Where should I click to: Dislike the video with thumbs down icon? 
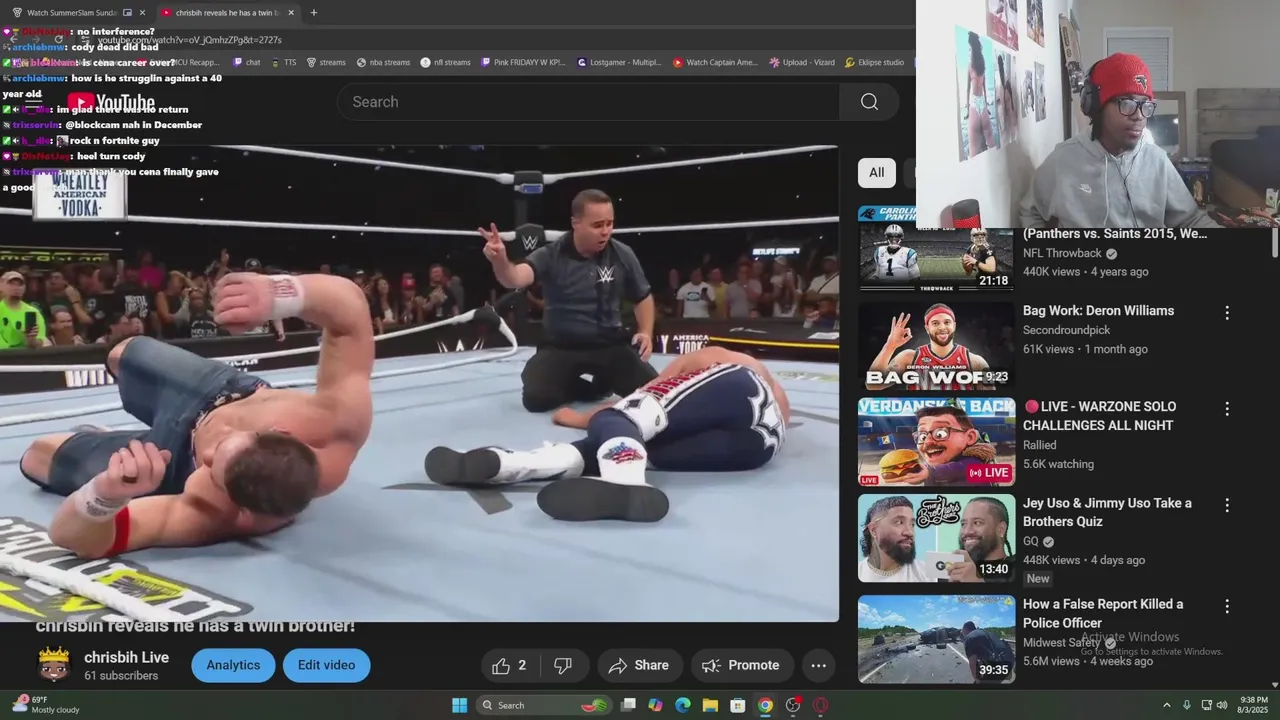point(563,665)
